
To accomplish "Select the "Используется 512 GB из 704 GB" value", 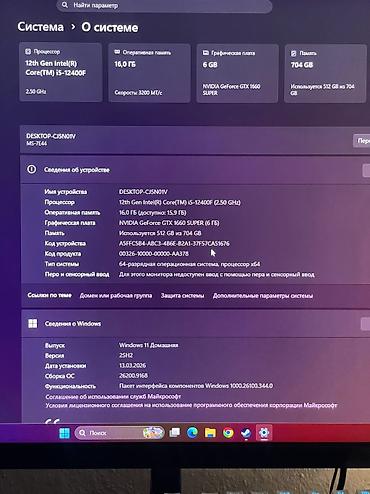I will pyautogui.click(x=160, y=233).
